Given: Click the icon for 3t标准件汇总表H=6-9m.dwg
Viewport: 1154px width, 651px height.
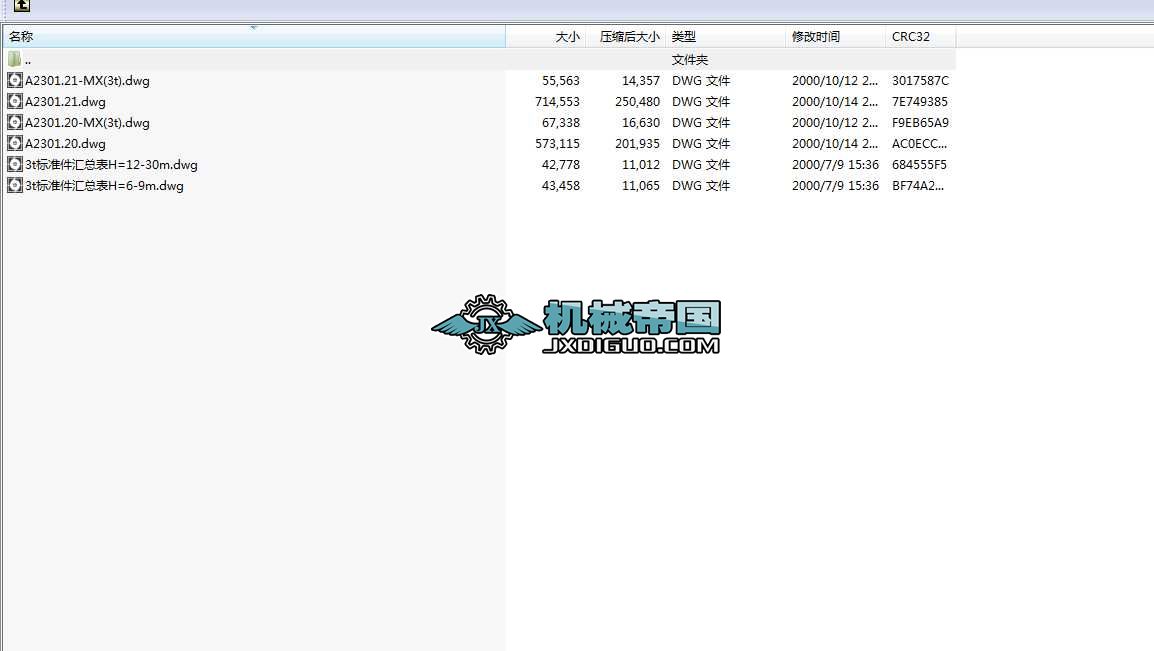Looking at the screenshot, I should click(x=14, y=185).
